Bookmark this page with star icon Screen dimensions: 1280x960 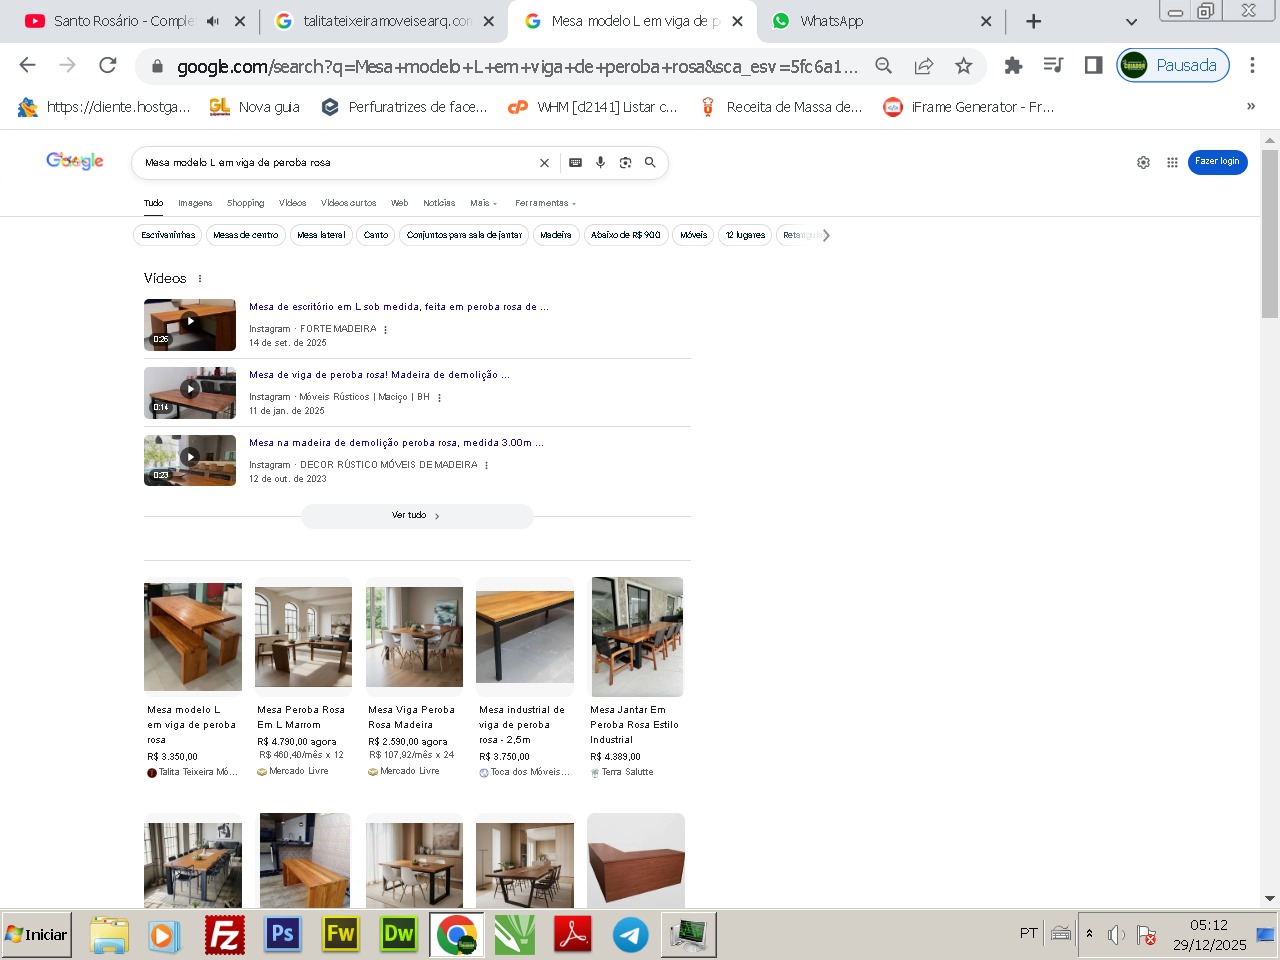pyautogui.click(x=963, y=66)
